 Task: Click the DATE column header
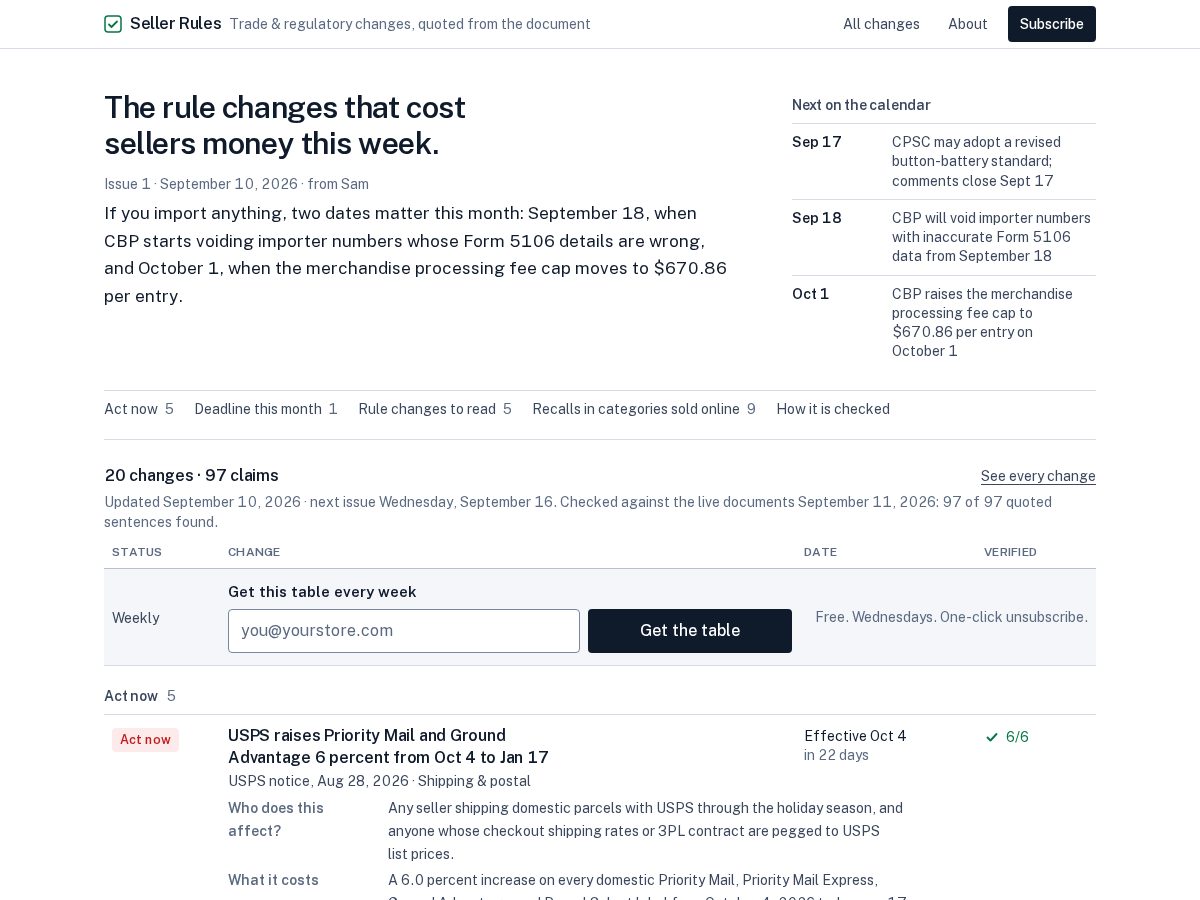click(820, 552)
